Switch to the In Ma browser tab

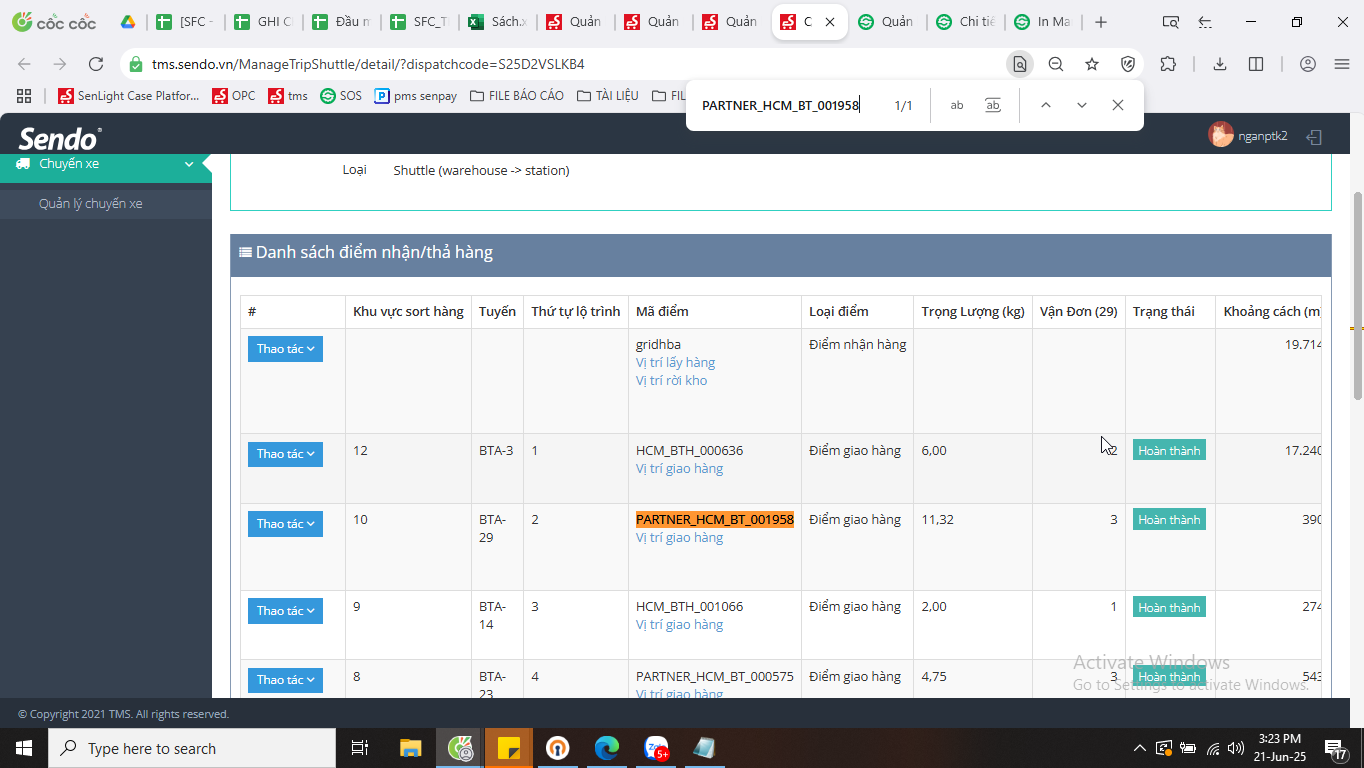(1044, 22)
